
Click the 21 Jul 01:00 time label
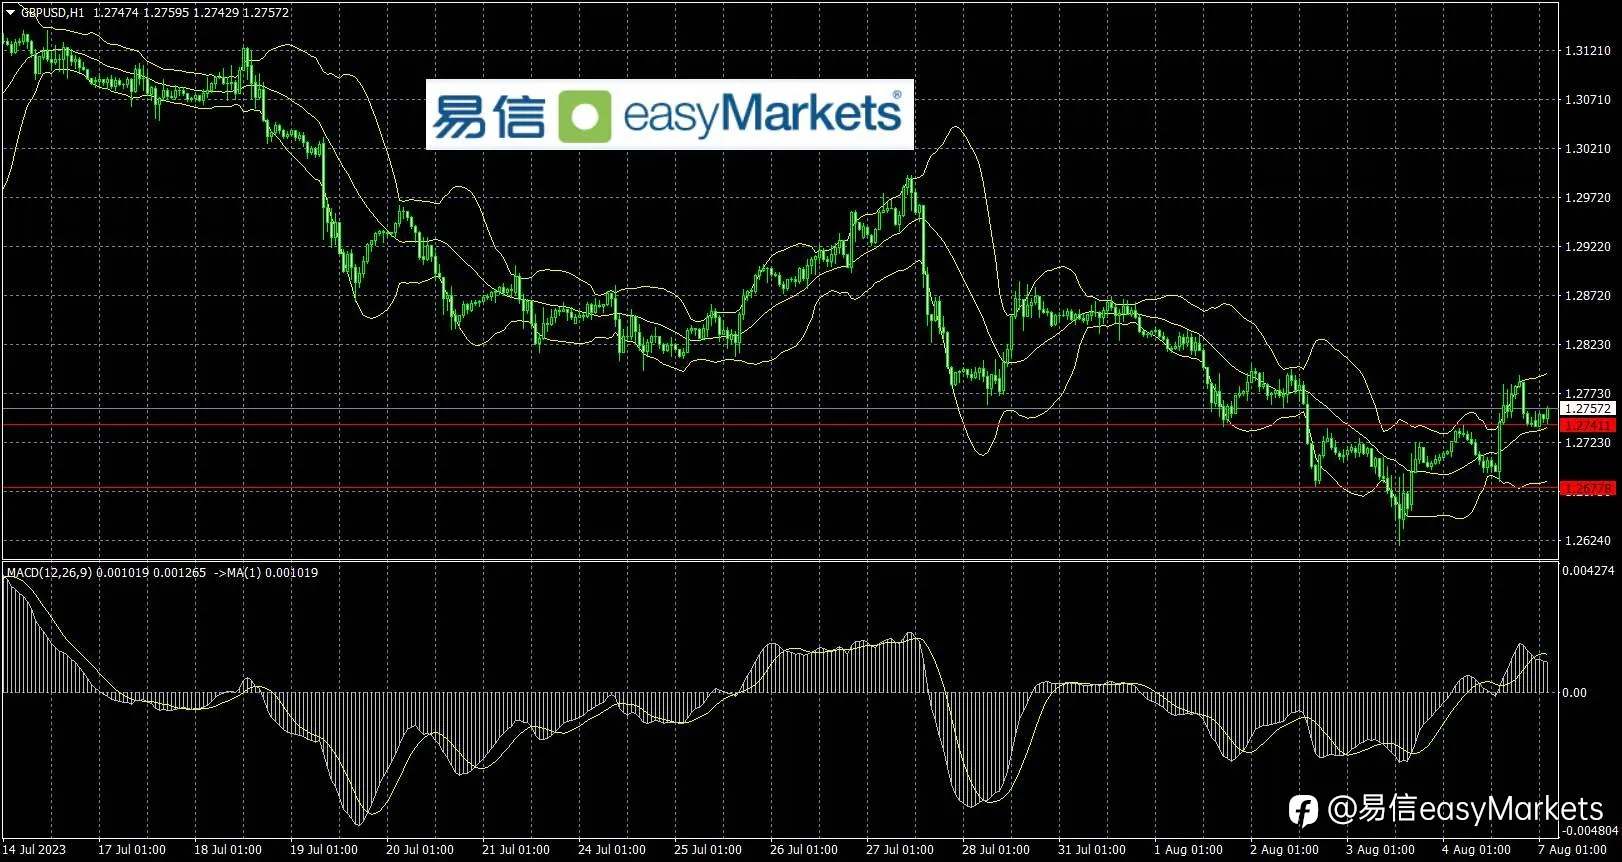(516, 850)
